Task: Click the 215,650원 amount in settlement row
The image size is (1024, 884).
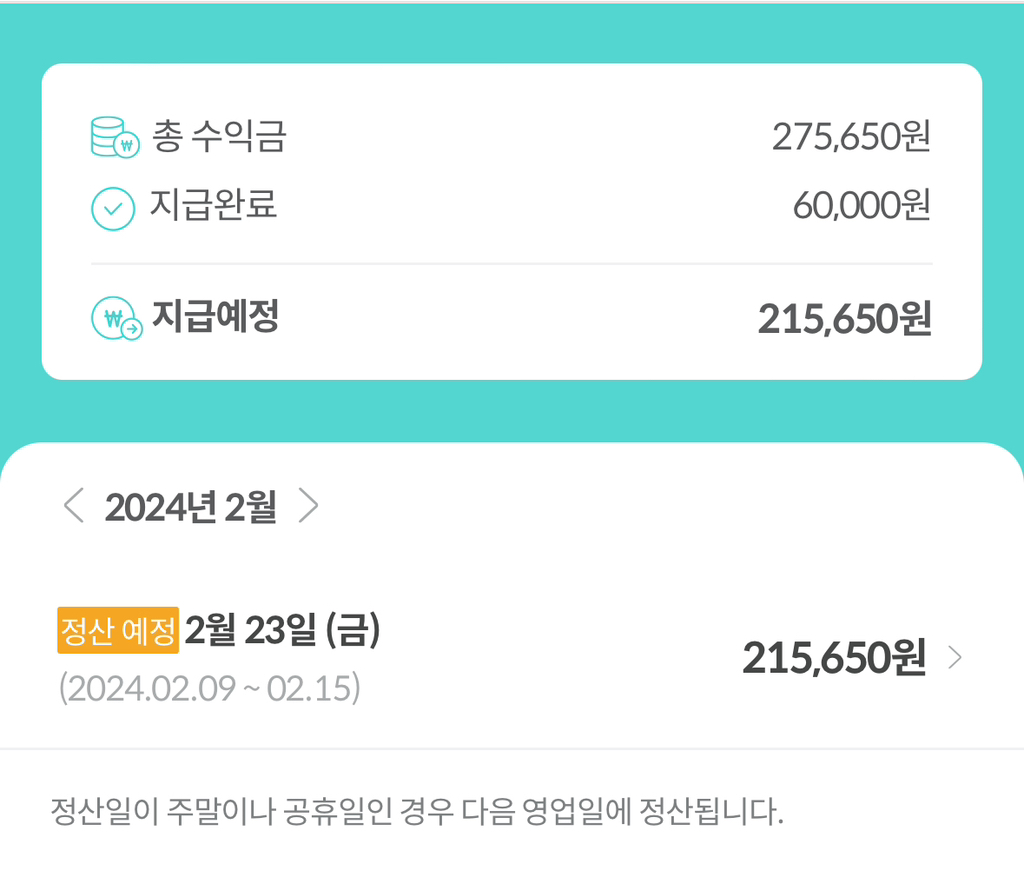Action: [833, 658]
